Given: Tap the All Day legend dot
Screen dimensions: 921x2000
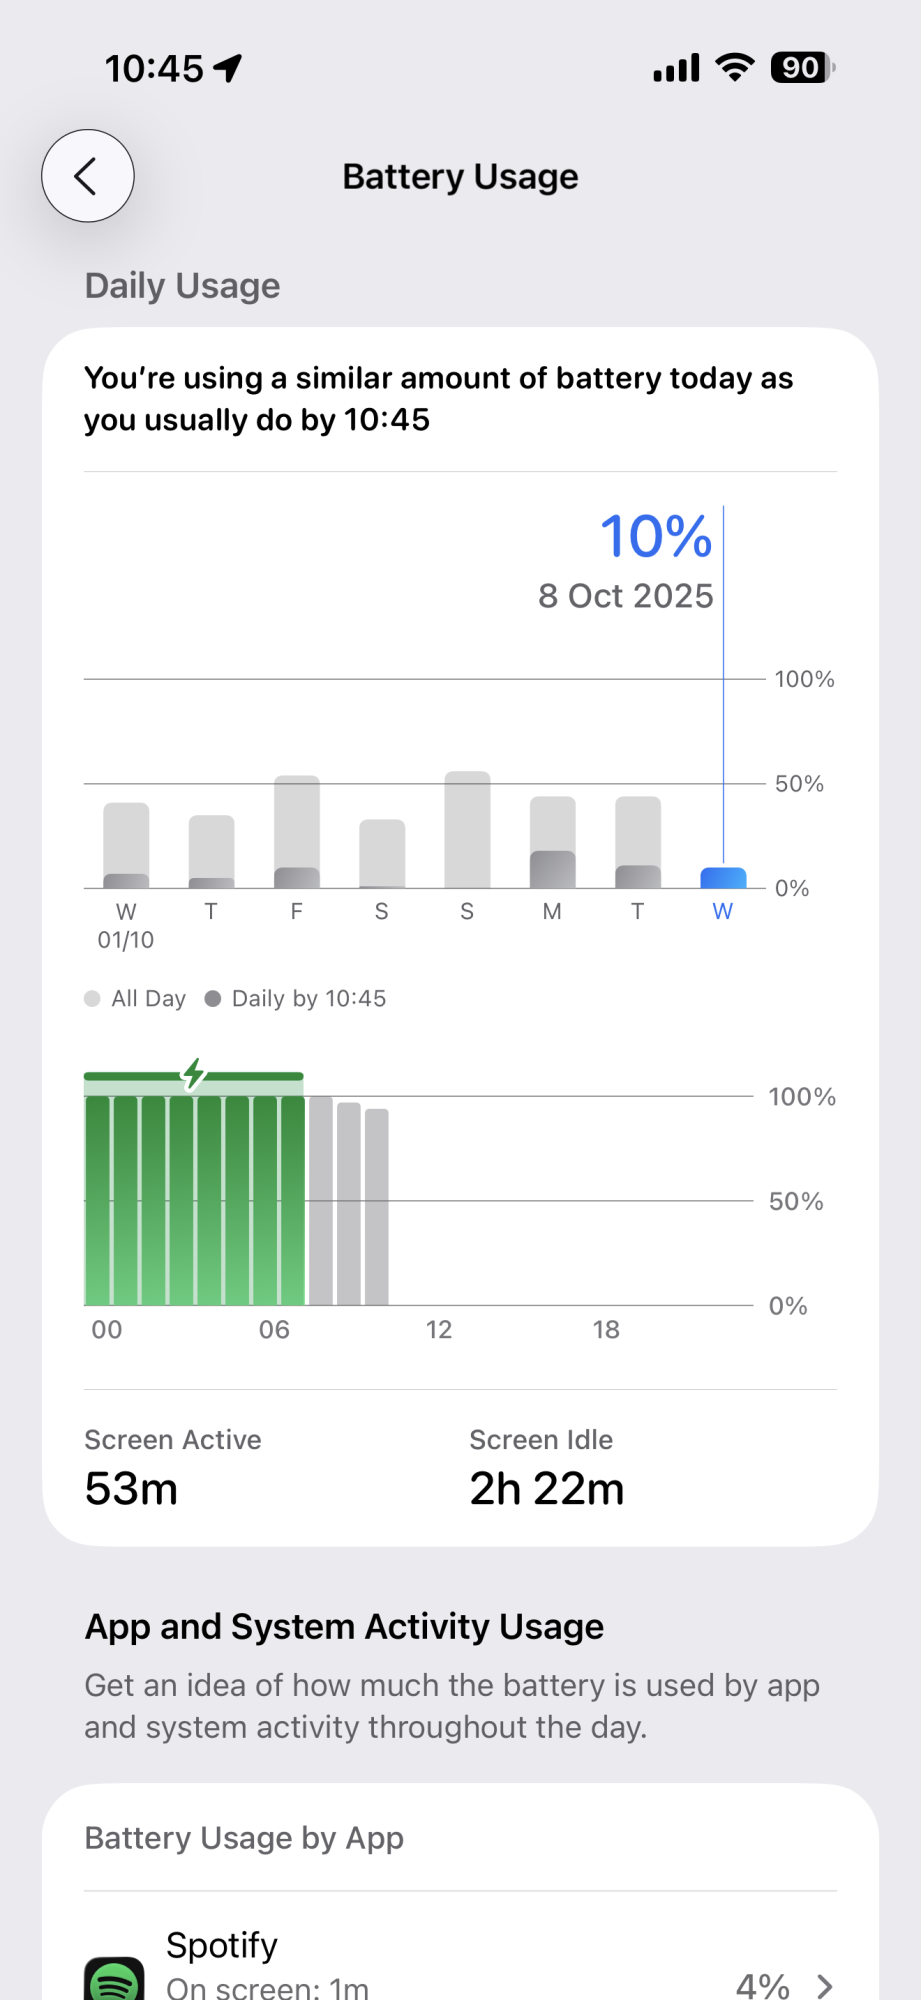Looking at the screenshot, I should (93, 999).
